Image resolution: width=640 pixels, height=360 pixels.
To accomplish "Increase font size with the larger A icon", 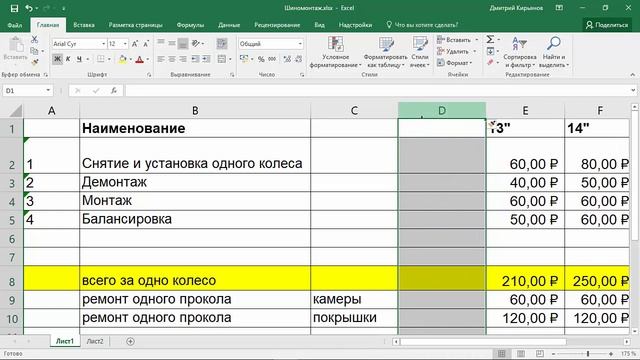I will coord(135,44).
